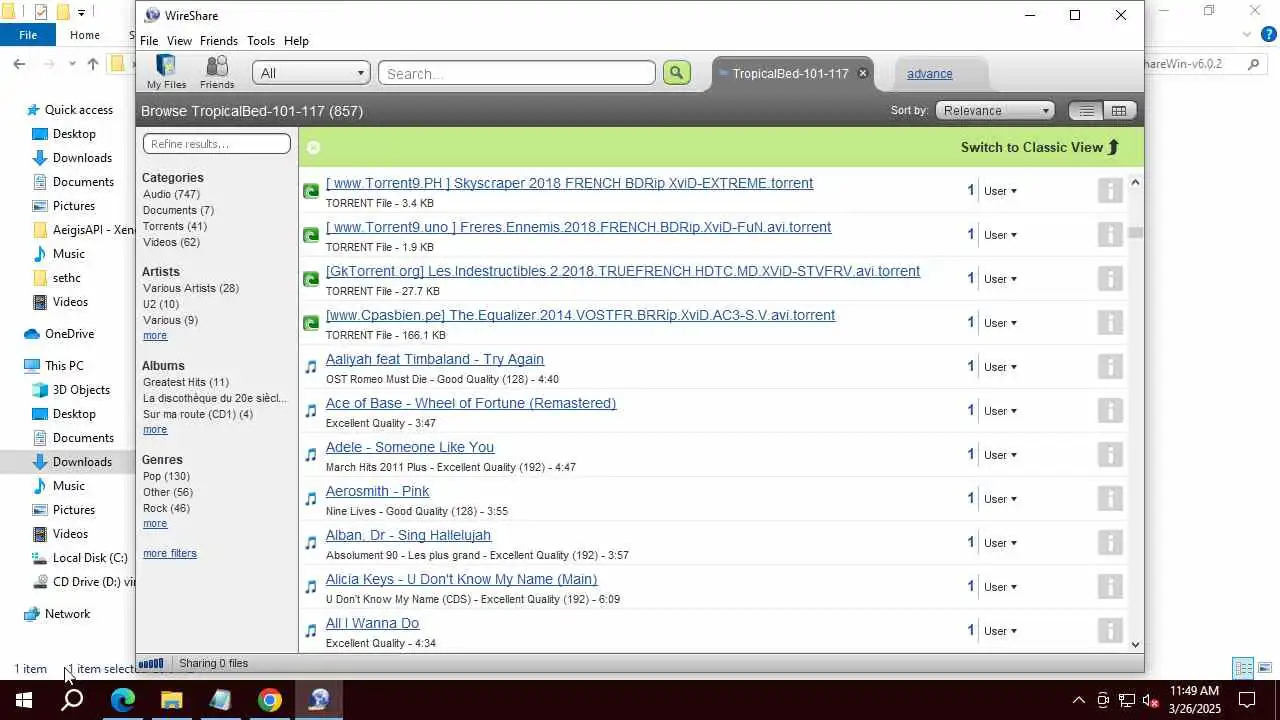This screenshot has width=1280, height=720.
Task: Close the TropicalBed-101-117 tab
Action: click(x=863, y=73)
